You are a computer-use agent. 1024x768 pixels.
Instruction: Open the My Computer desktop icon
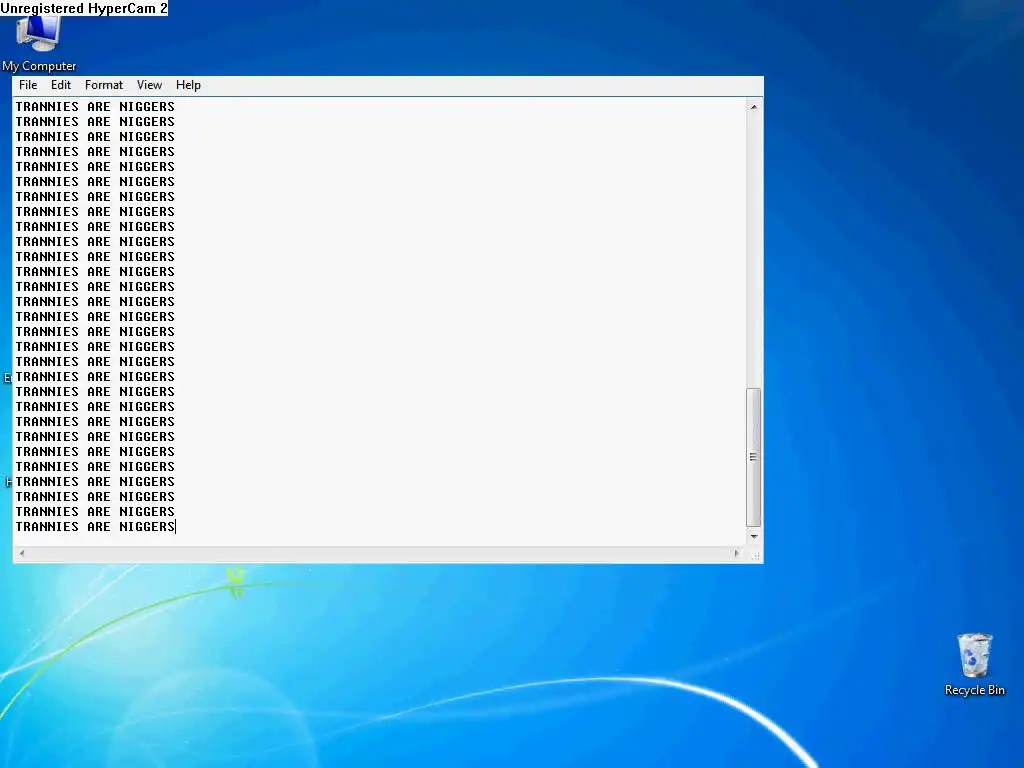pos(39,43)
